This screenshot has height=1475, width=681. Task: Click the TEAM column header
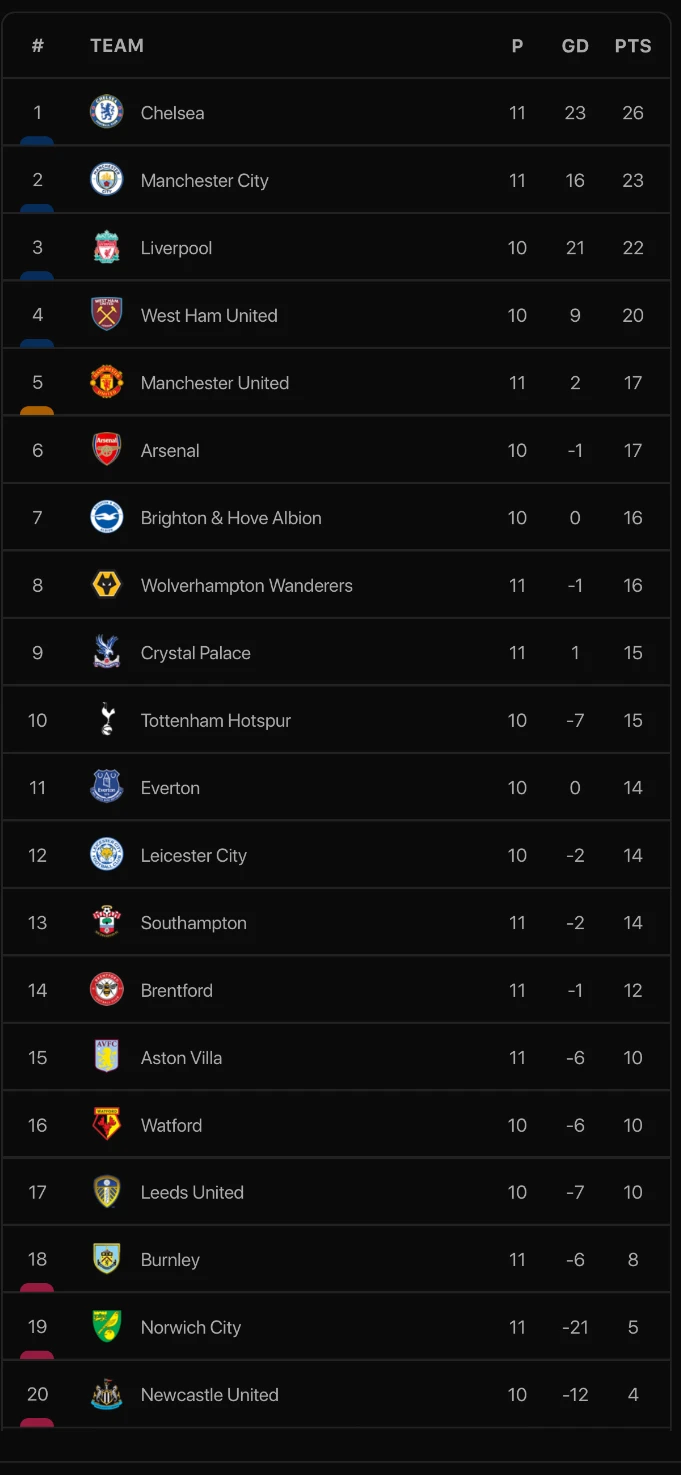[x=117, y=46]
